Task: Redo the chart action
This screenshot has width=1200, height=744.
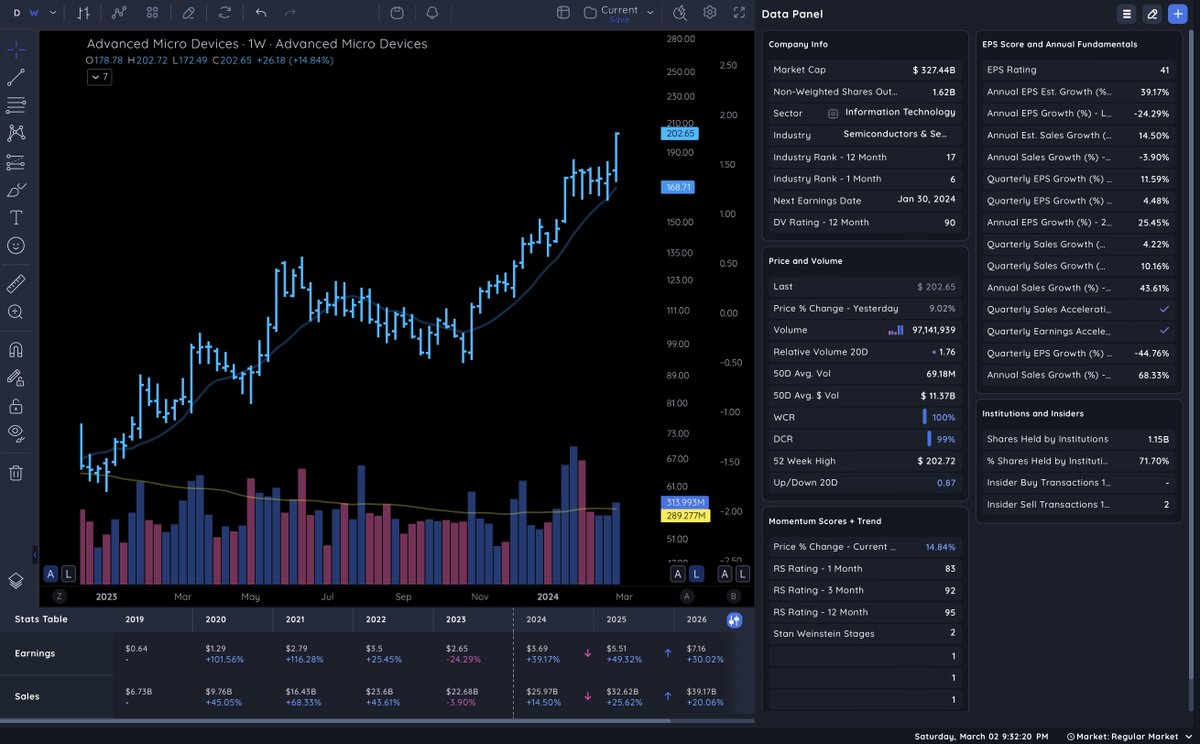Action: click(x=290, y=13)
